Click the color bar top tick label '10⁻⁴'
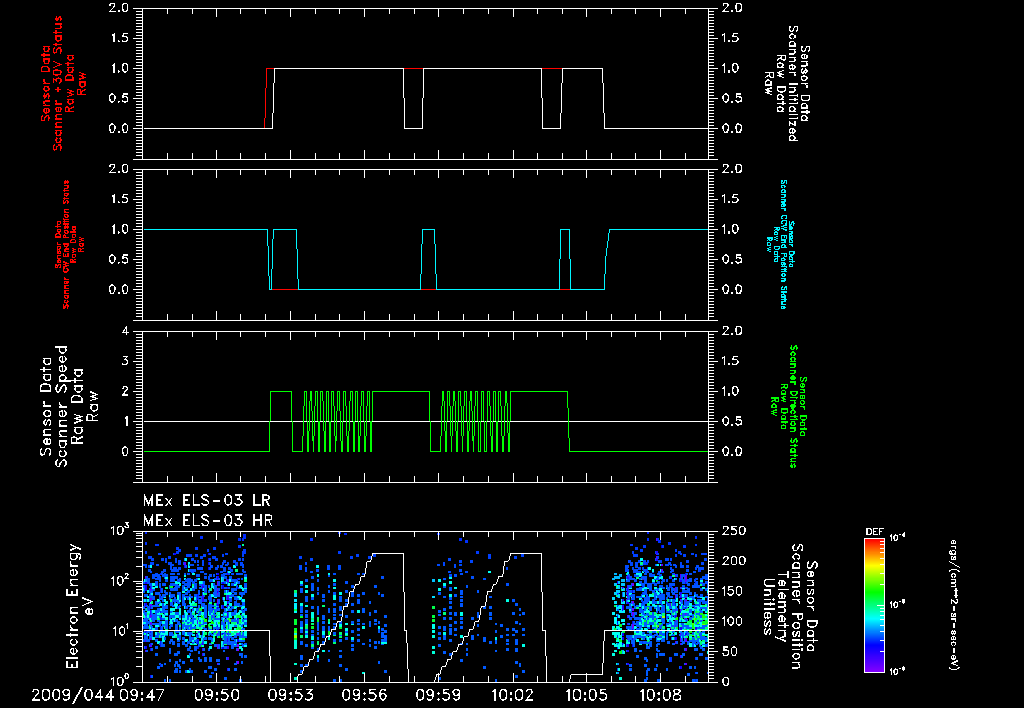1024x708 pixels. pos(897,538)
